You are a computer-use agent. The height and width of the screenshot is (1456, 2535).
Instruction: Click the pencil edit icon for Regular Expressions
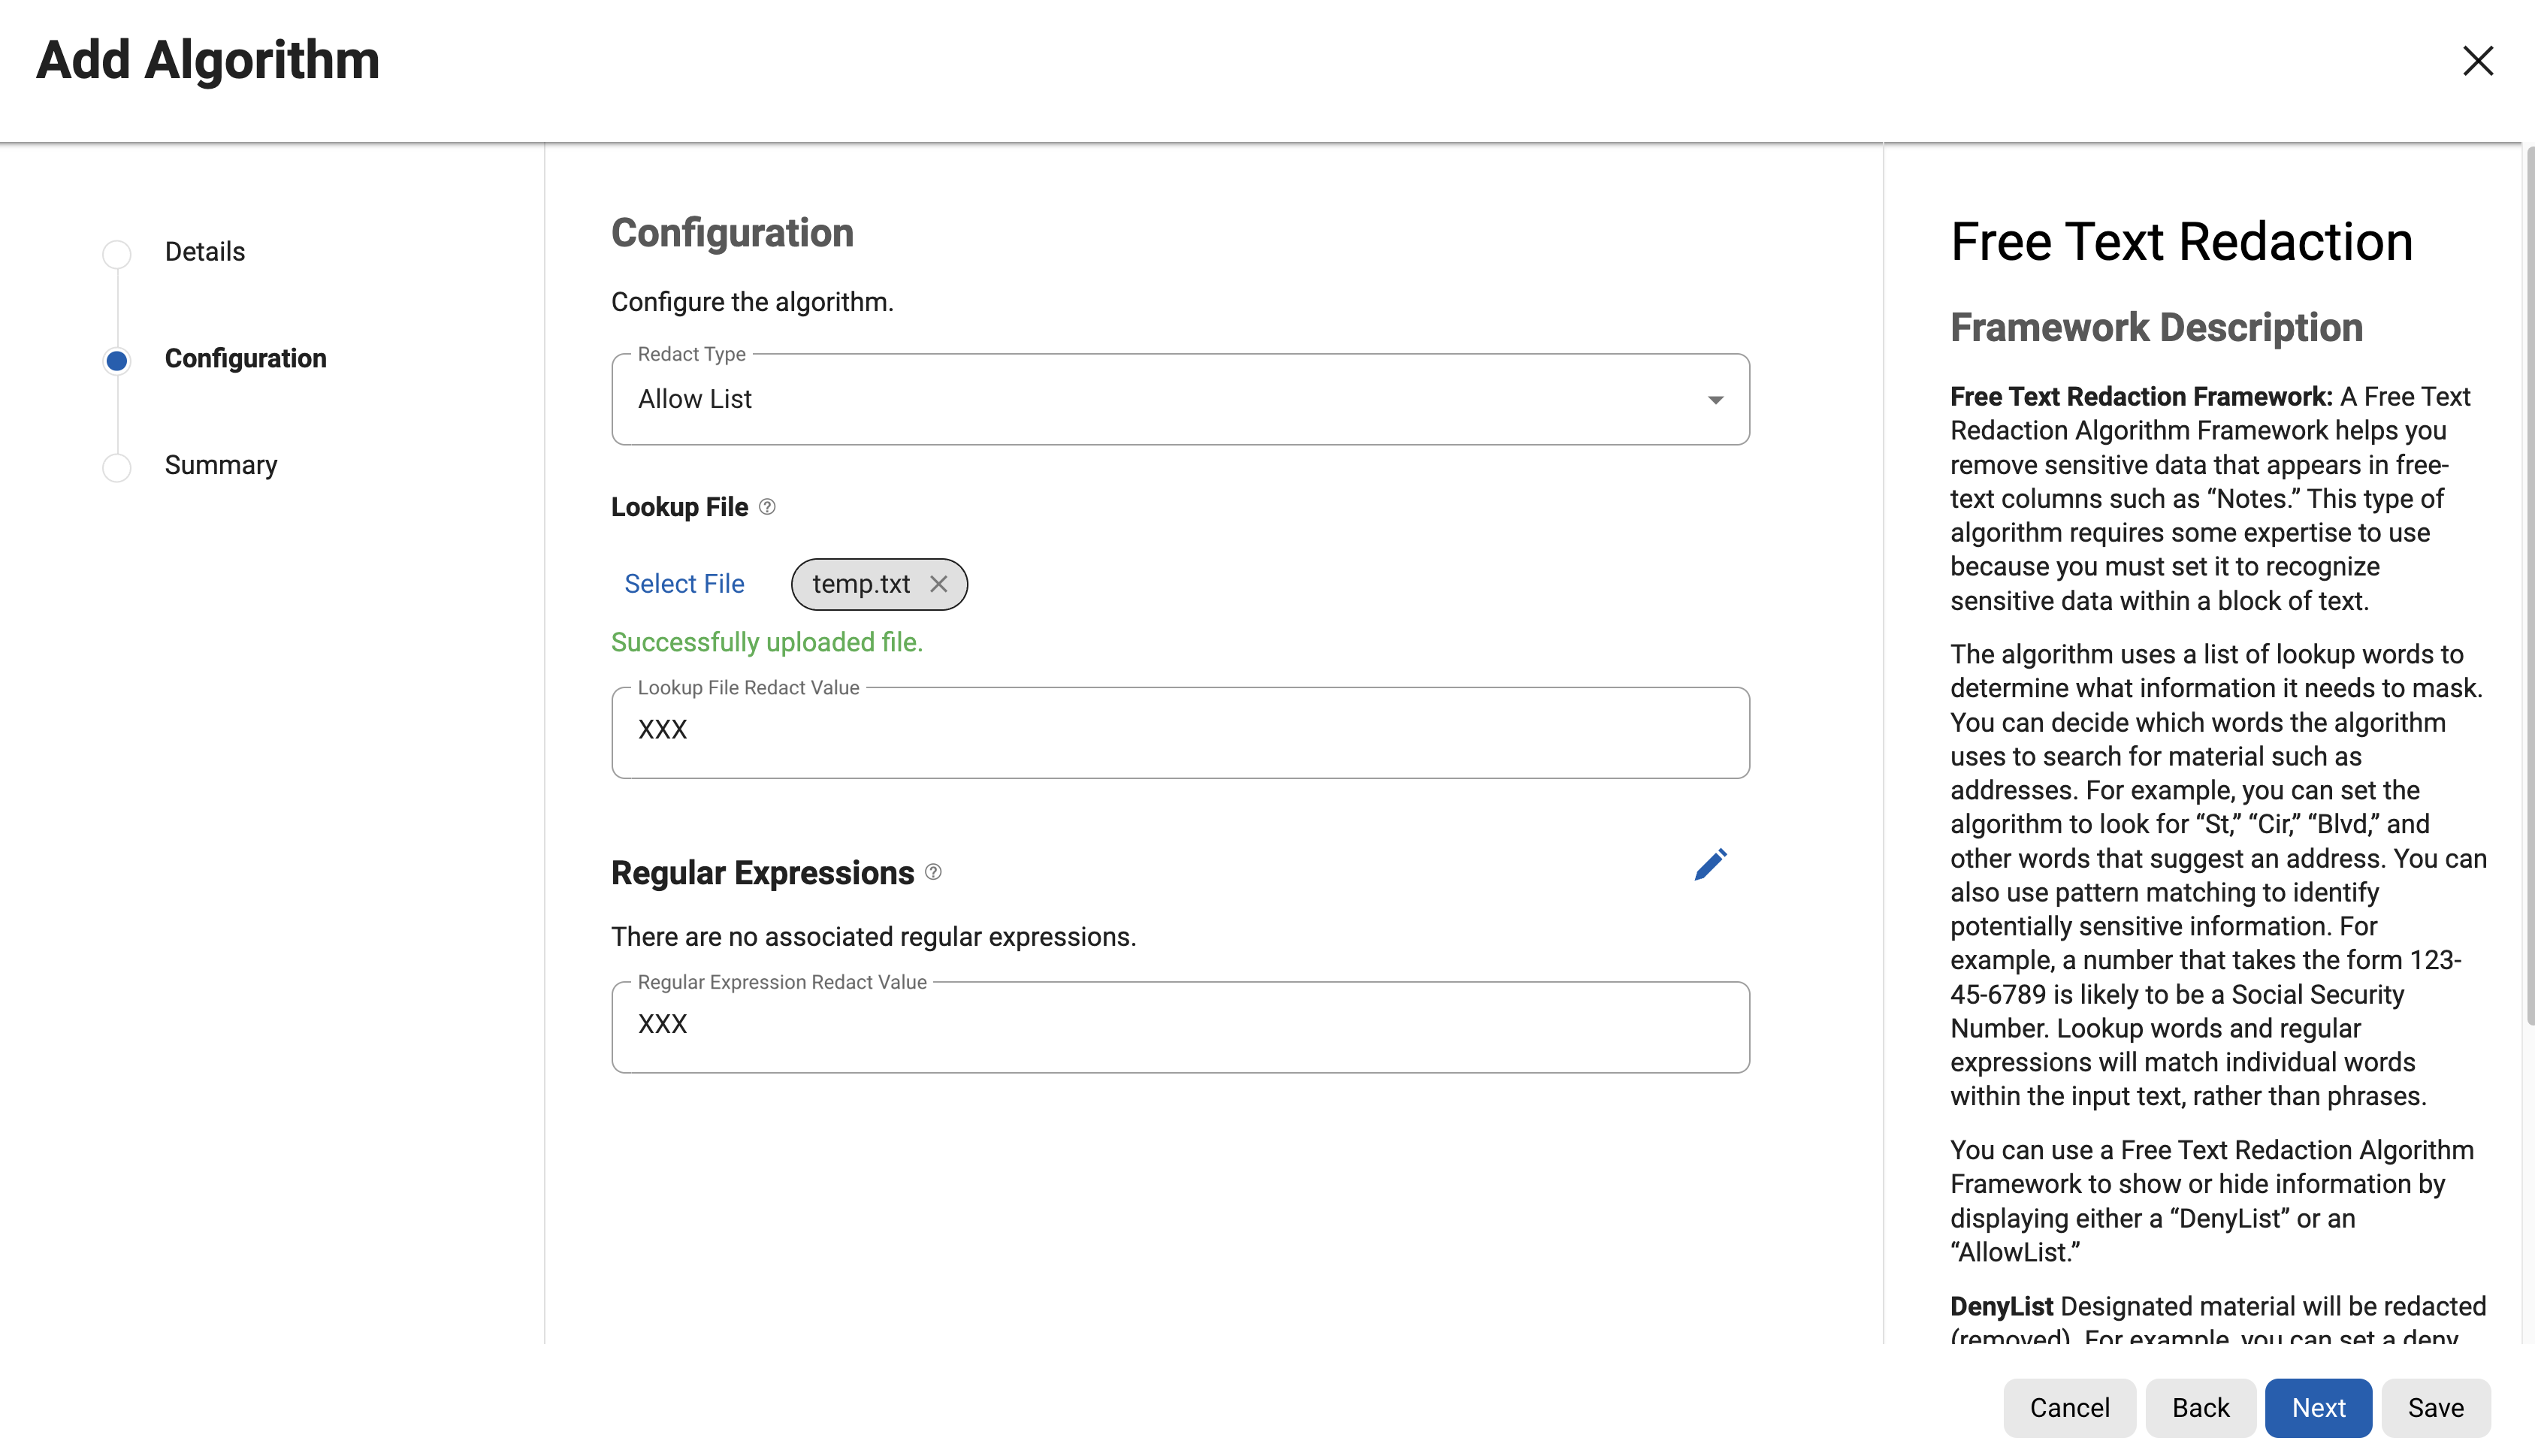1710,865
